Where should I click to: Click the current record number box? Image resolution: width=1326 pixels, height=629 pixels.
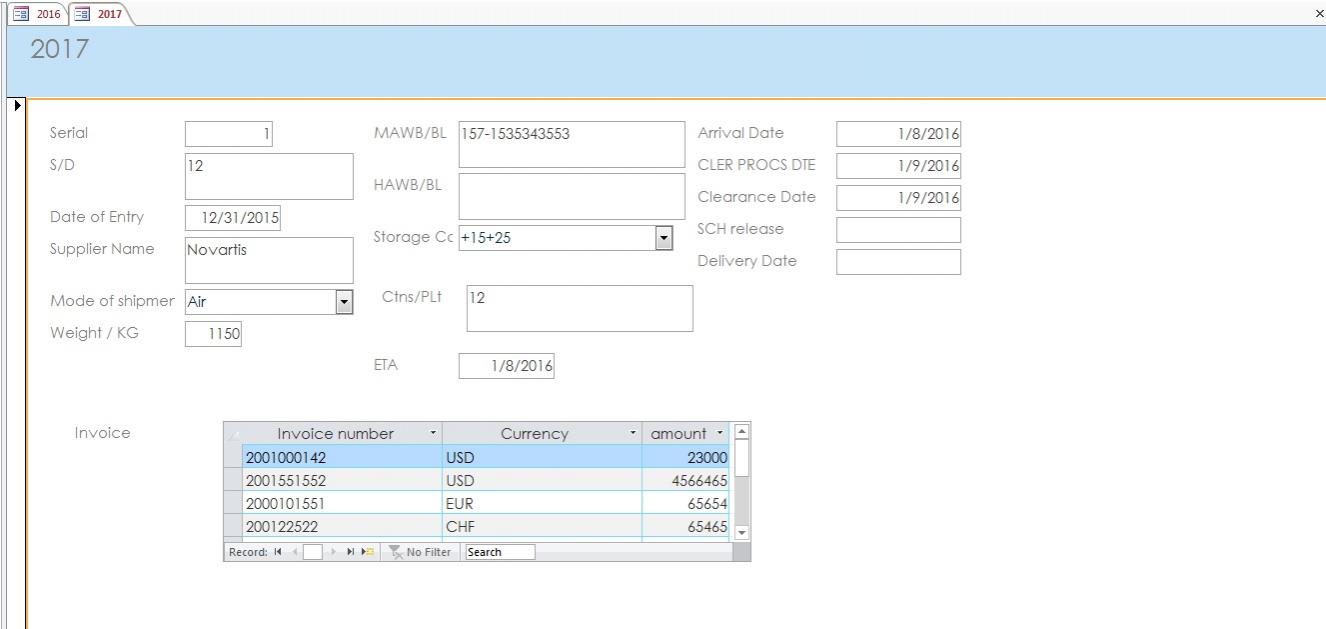[x=312, y=552]
